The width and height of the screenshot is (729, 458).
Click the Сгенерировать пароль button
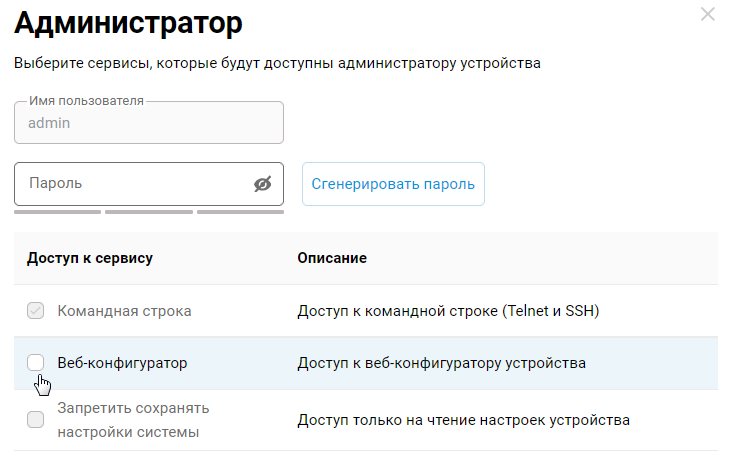(x=393, y=184)
